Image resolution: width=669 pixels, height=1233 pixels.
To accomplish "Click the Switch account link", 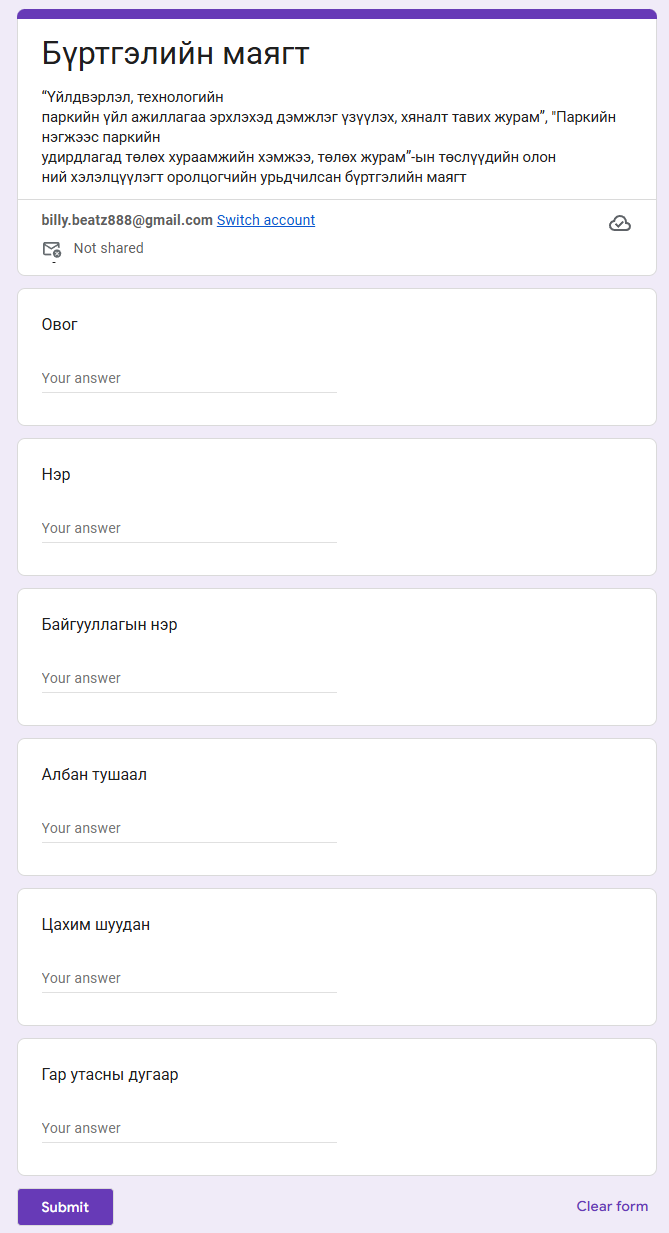I will 266,220.
